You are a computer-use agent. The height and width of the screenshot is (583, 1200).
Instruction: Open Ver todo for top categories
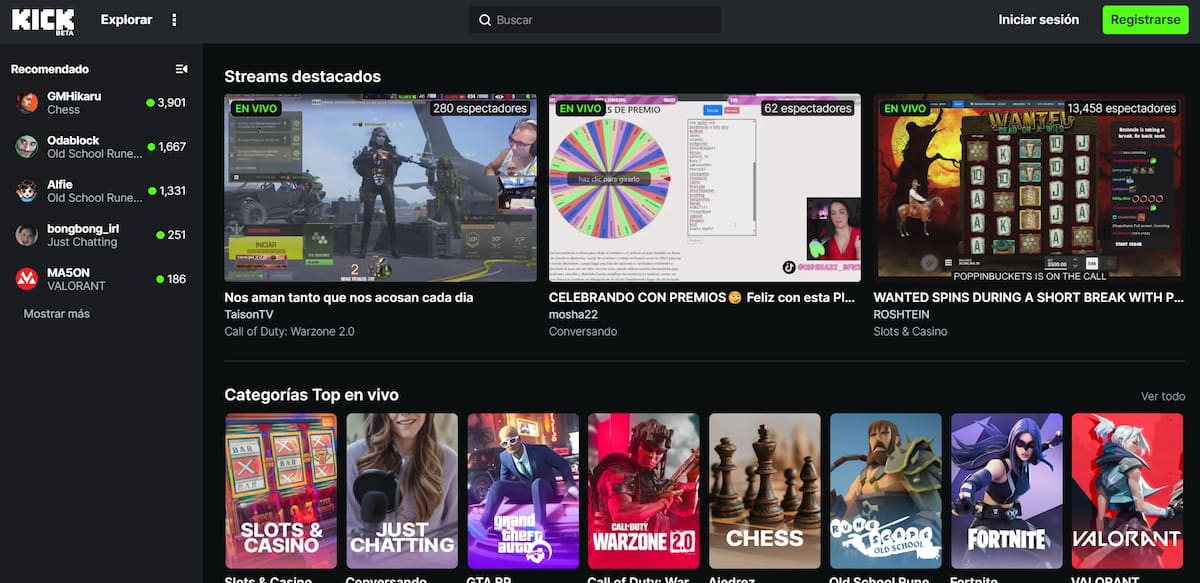point(1163,397)
